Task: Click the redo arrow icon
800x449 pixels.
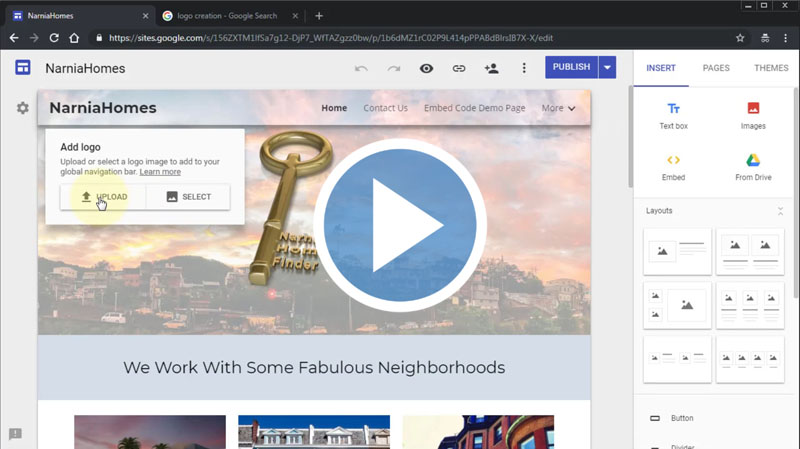Action: tap(394, 69)
